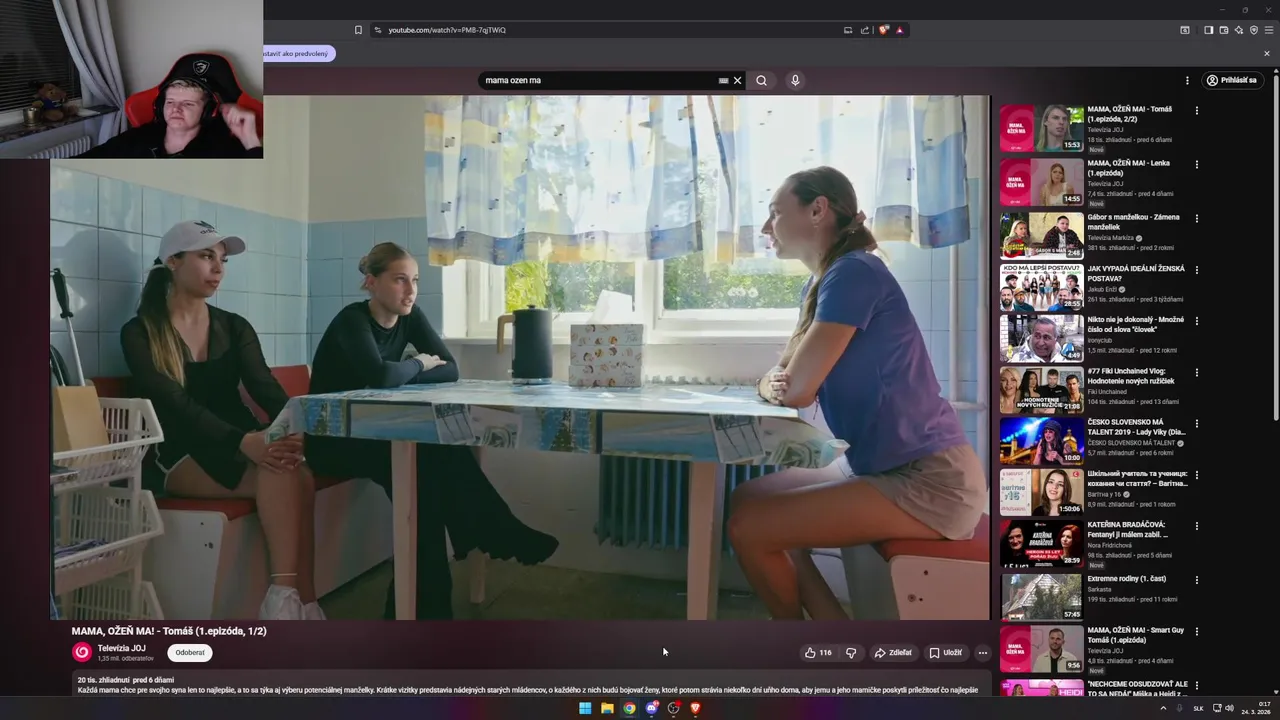1280x720 pixels.
Task: Save video with Uložiť button
Action: tap(946, 652)
